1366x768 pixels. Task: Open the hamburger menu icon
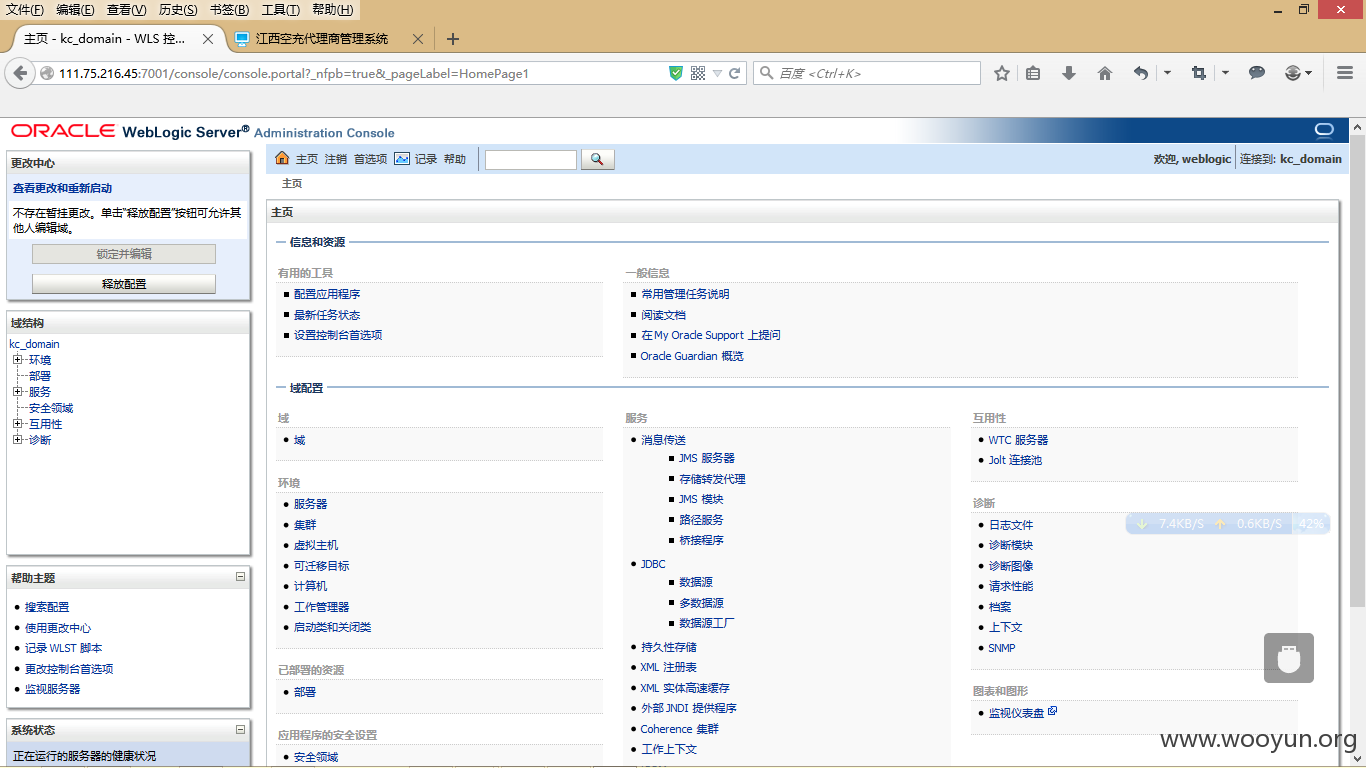(x=1345, y=73)
